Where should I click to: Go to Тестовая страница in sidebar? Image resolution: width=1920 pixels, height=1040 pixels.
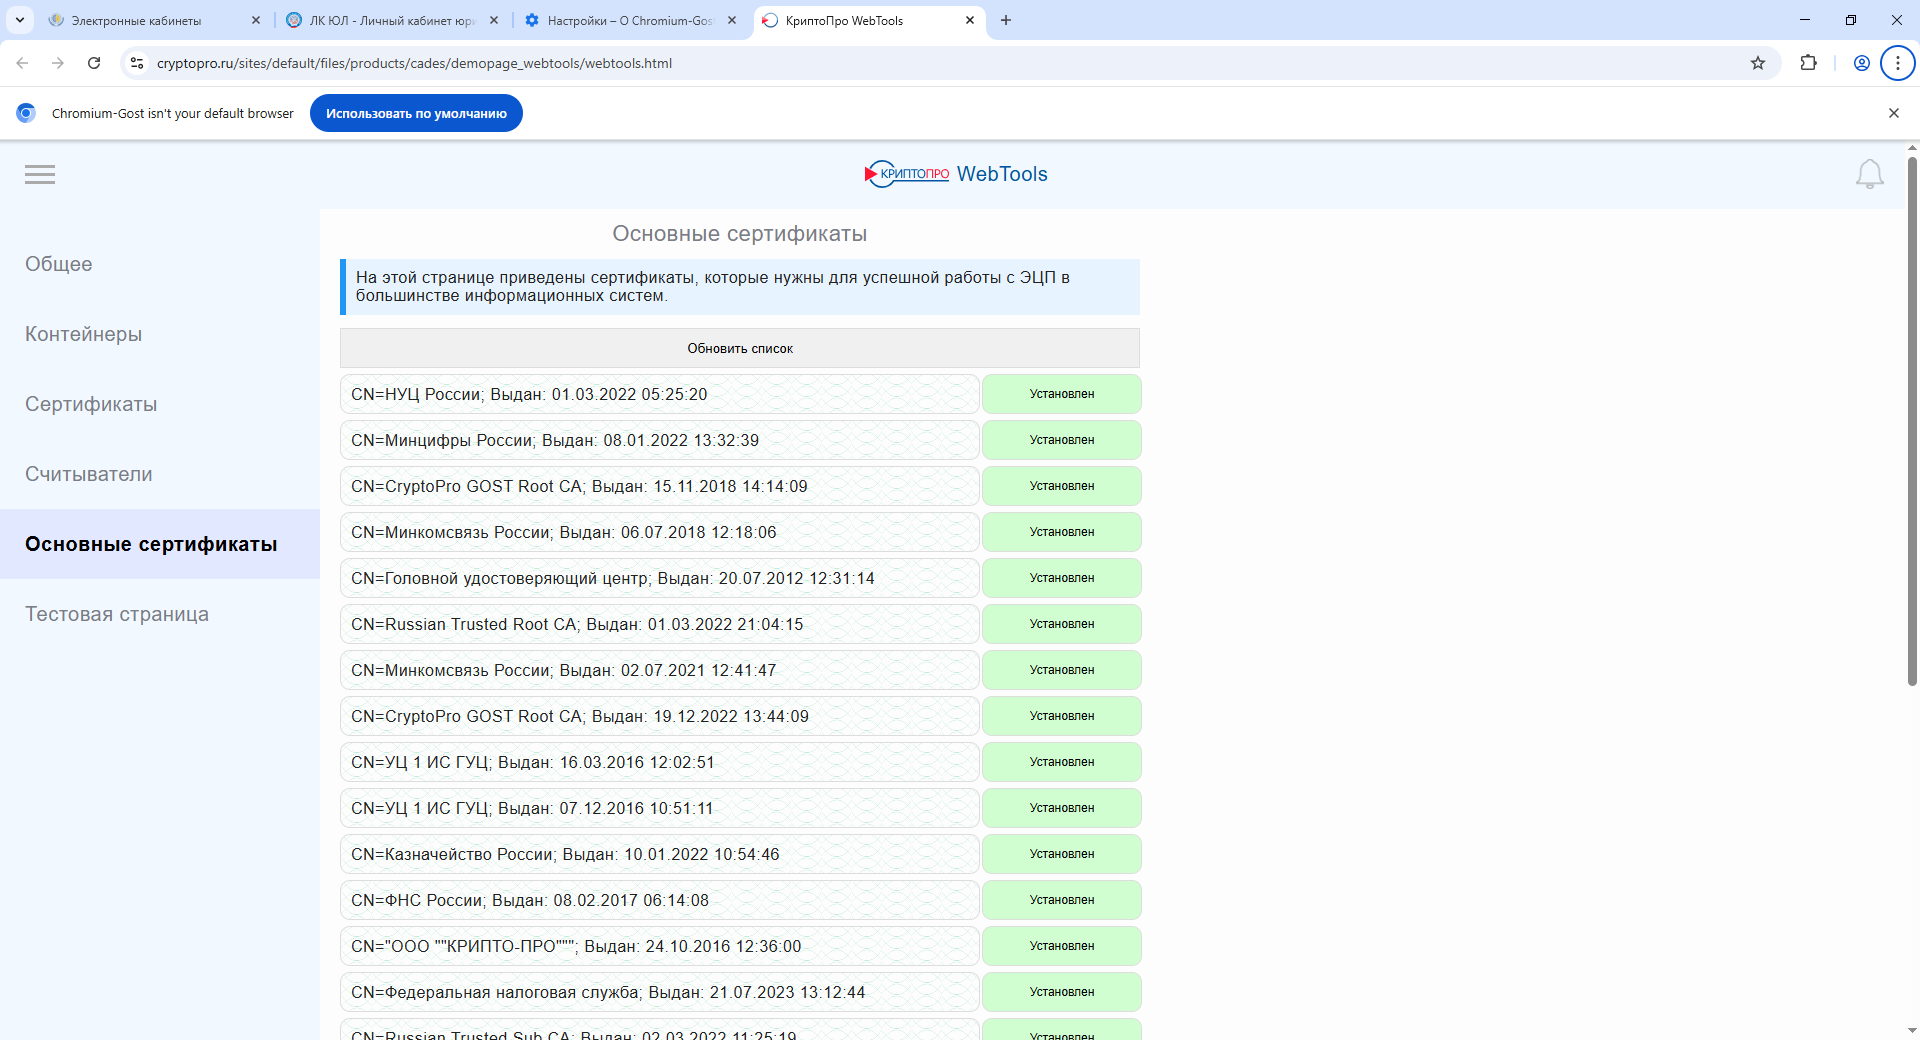tap(117, 614)
